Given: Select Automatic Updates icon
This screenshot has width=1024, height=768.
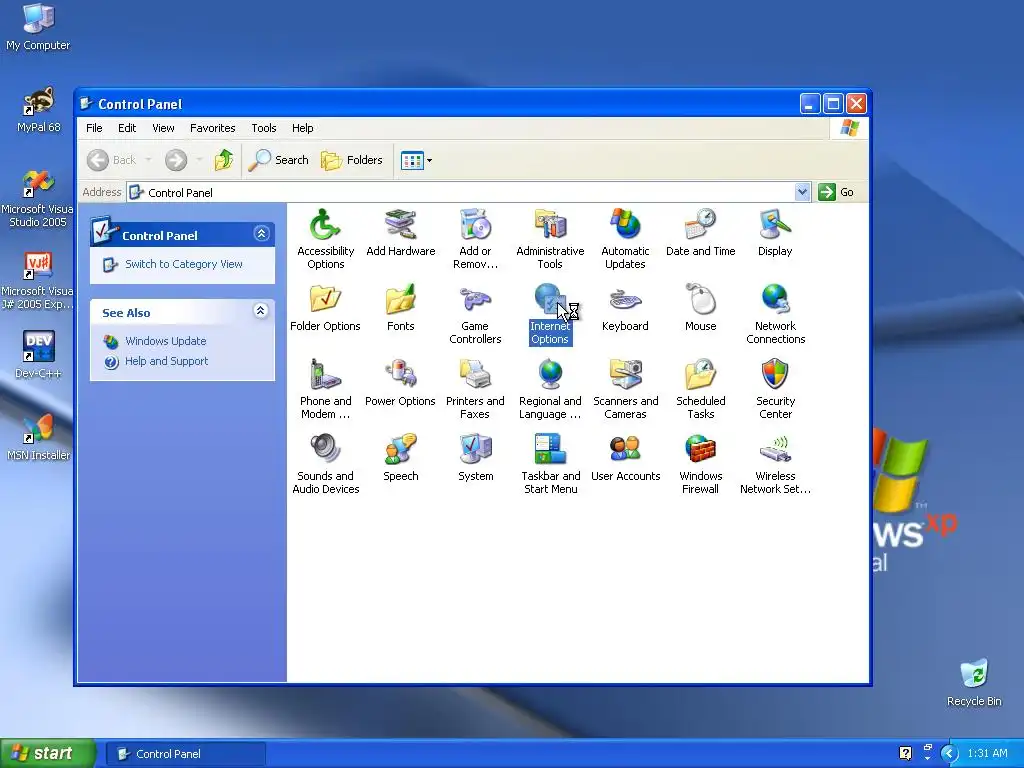Looking at the screenshot, I should click(x=625, y=225).
